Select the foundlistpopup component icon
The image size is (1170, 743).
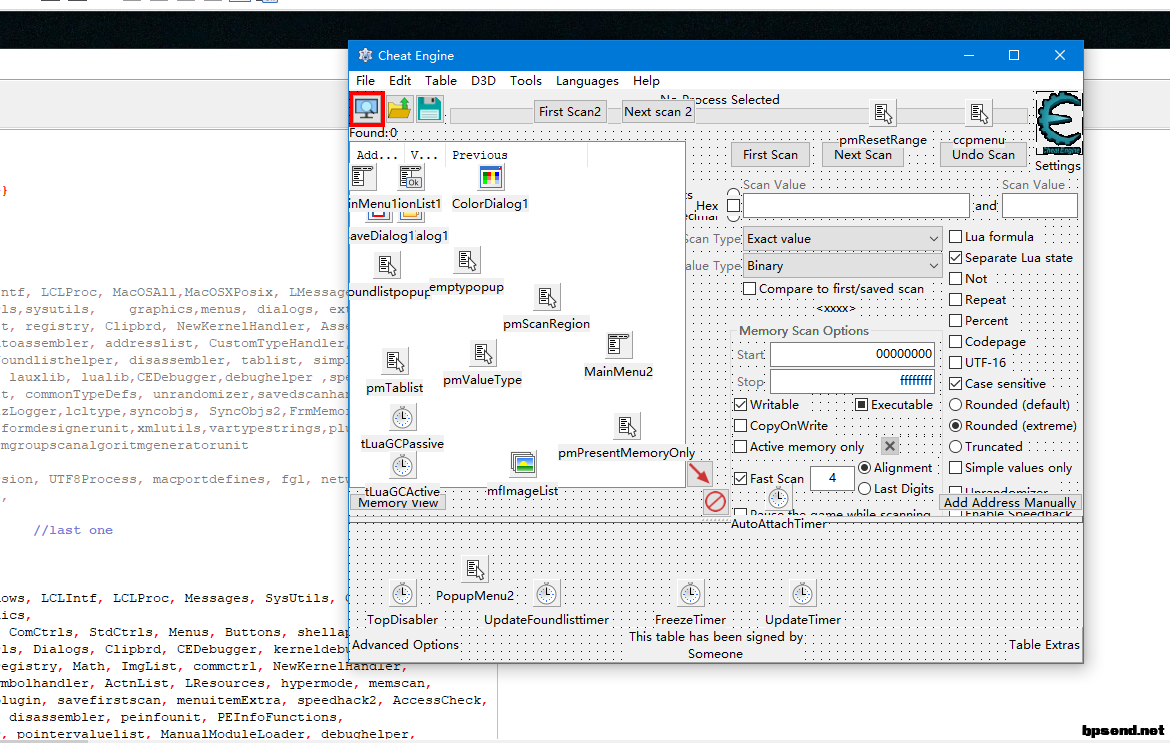tap(387, 266)
